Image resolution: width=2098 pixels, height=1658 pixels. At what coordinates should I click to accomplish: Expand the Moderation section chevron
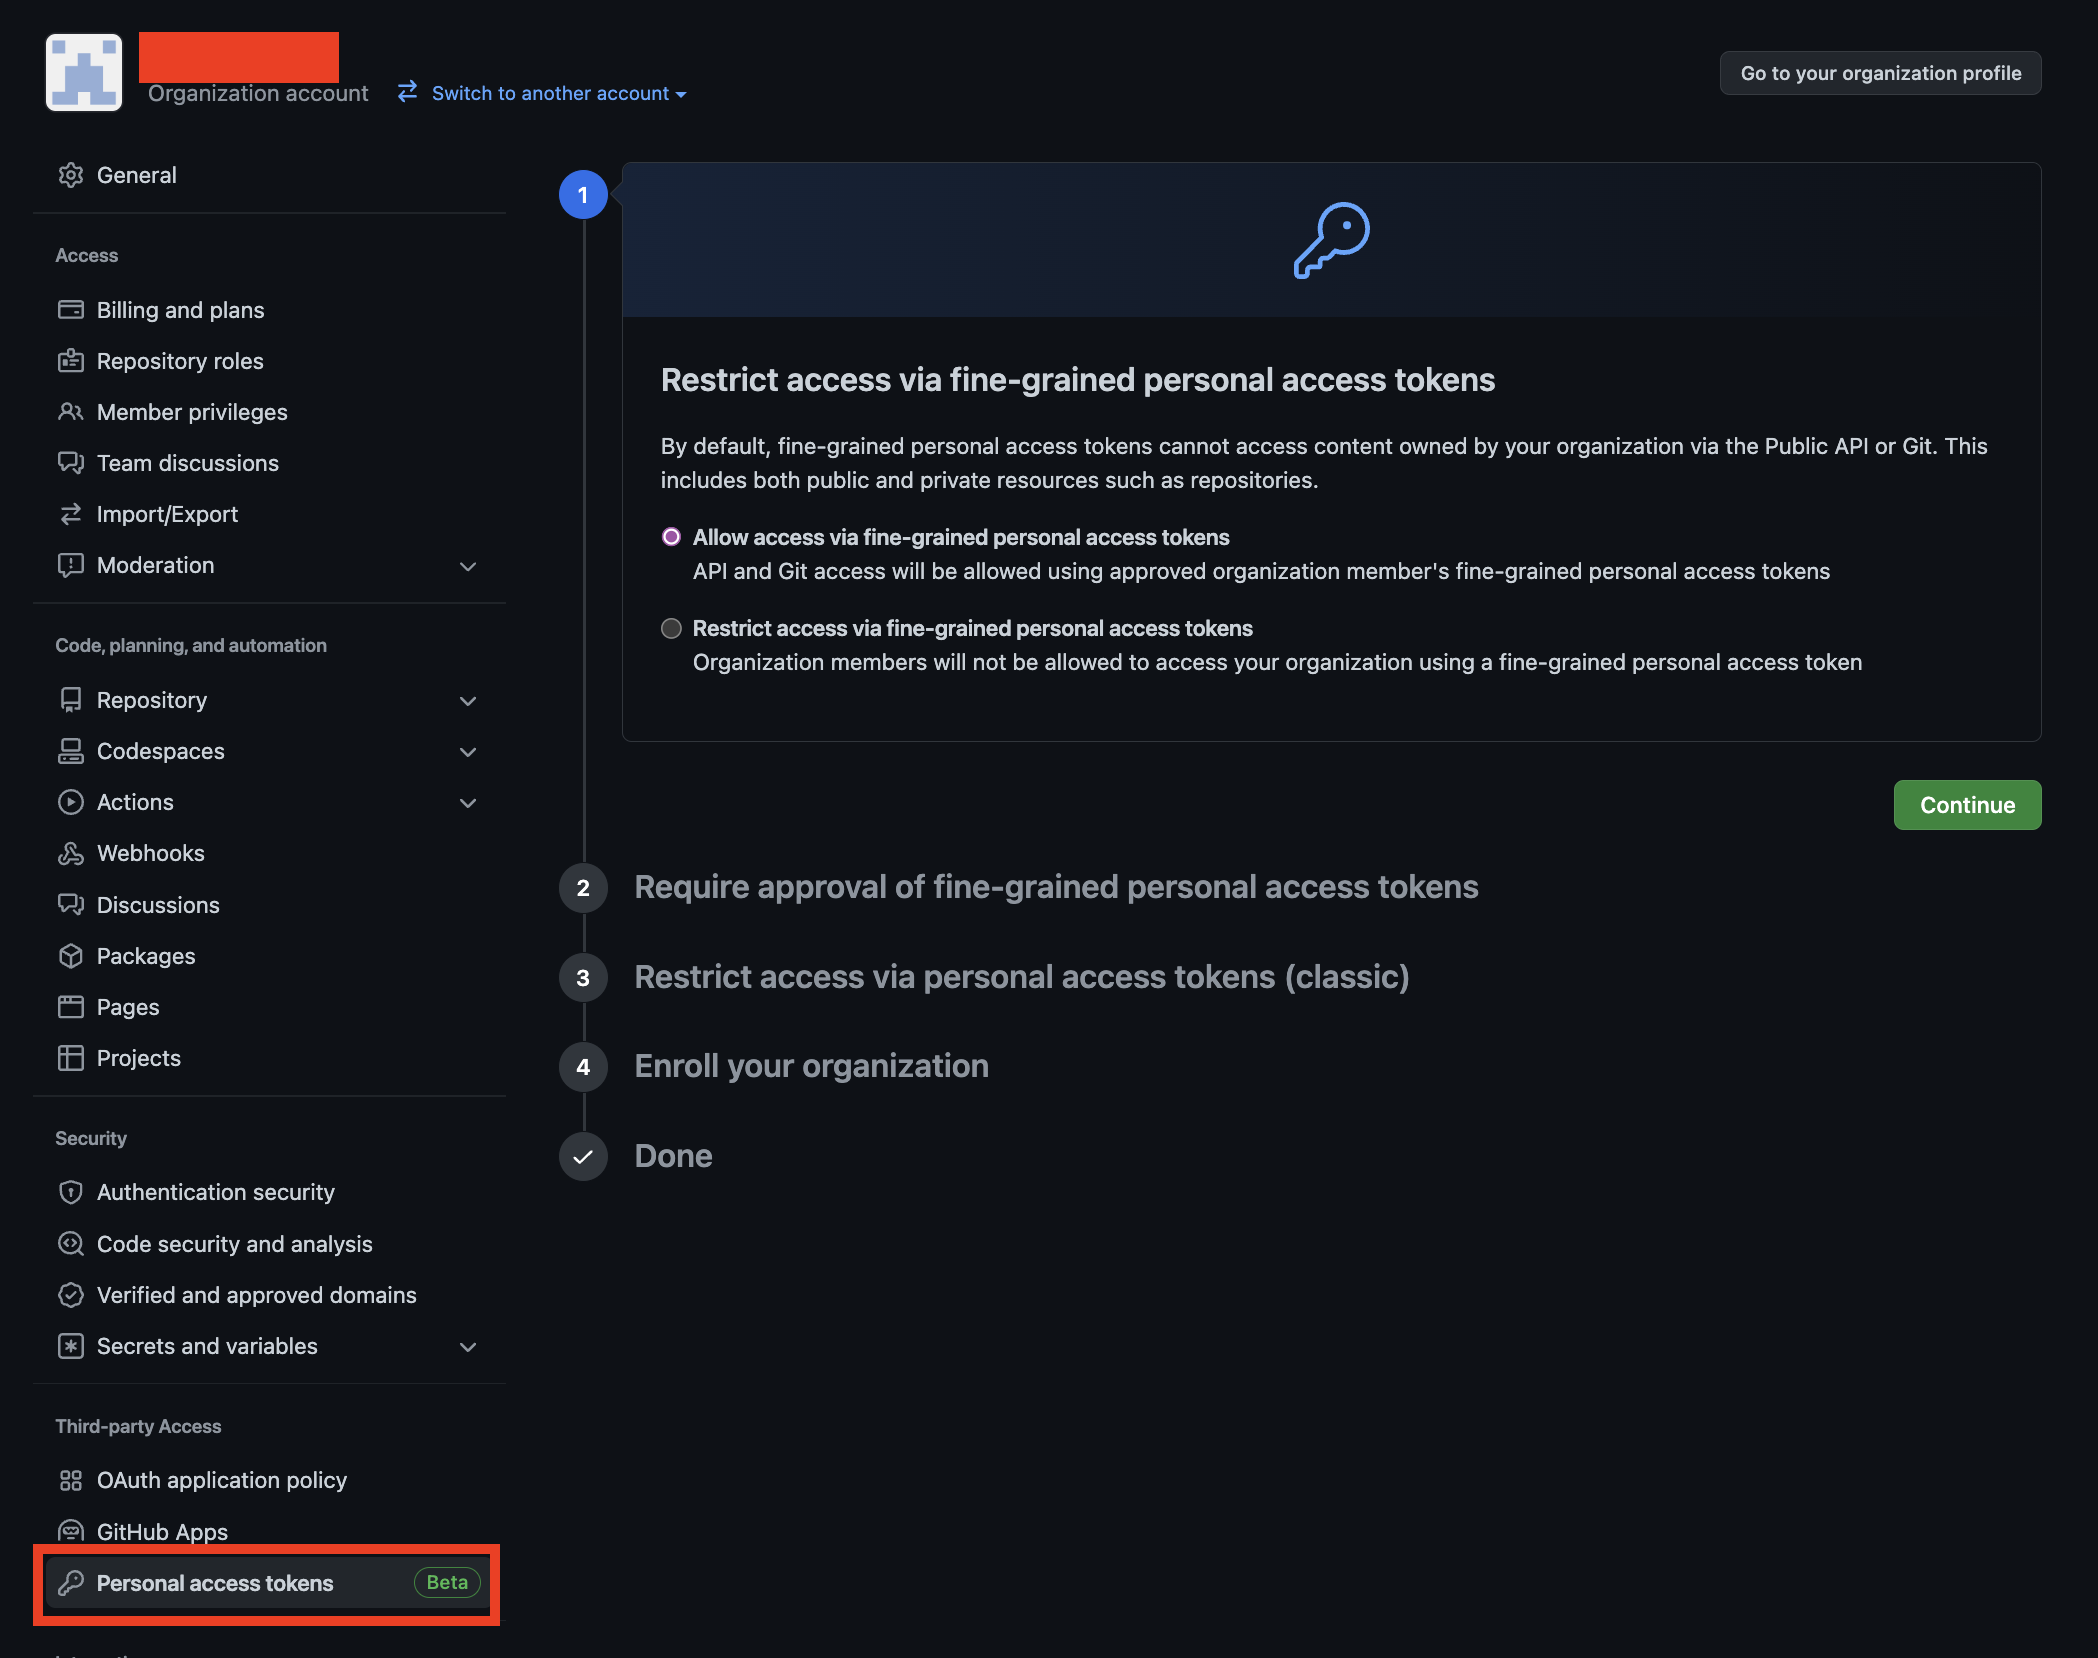coord(467,566)
